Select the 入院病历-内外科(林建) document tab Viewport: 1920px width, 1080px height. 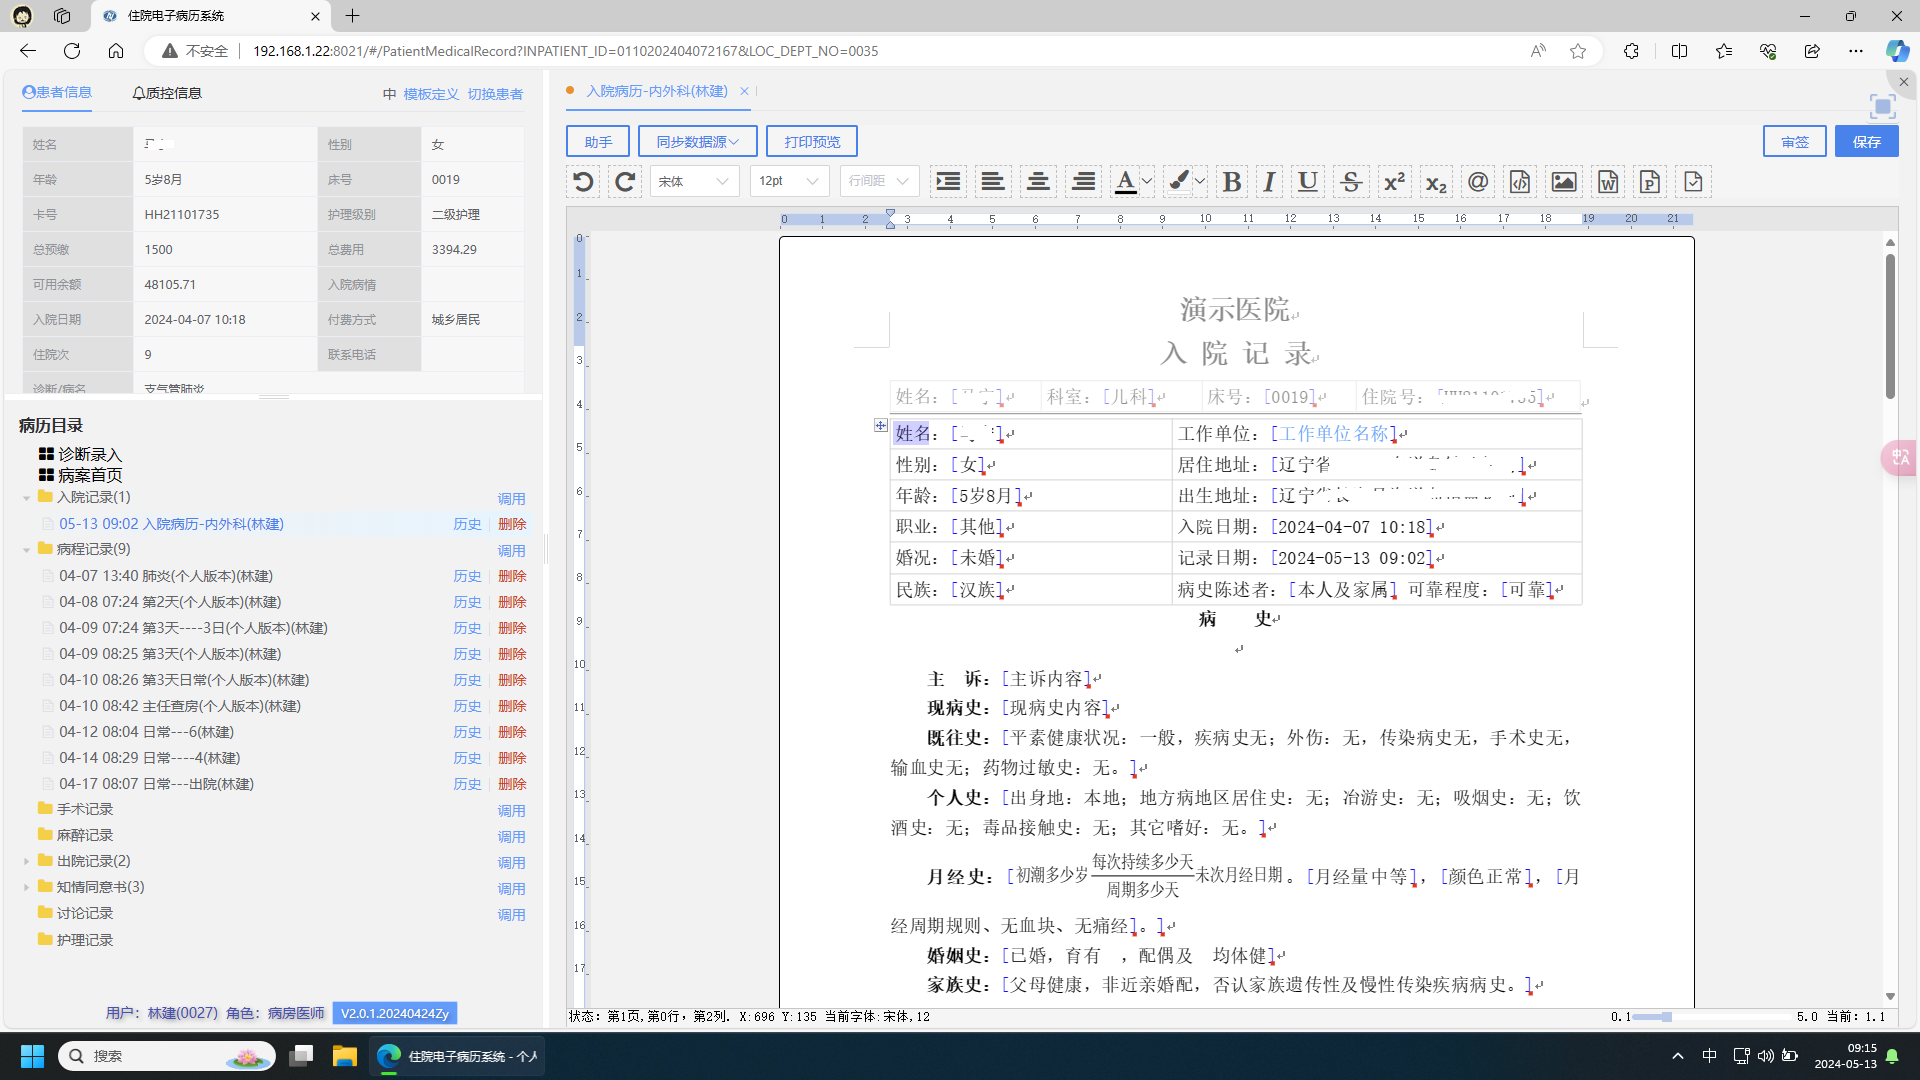657,91
